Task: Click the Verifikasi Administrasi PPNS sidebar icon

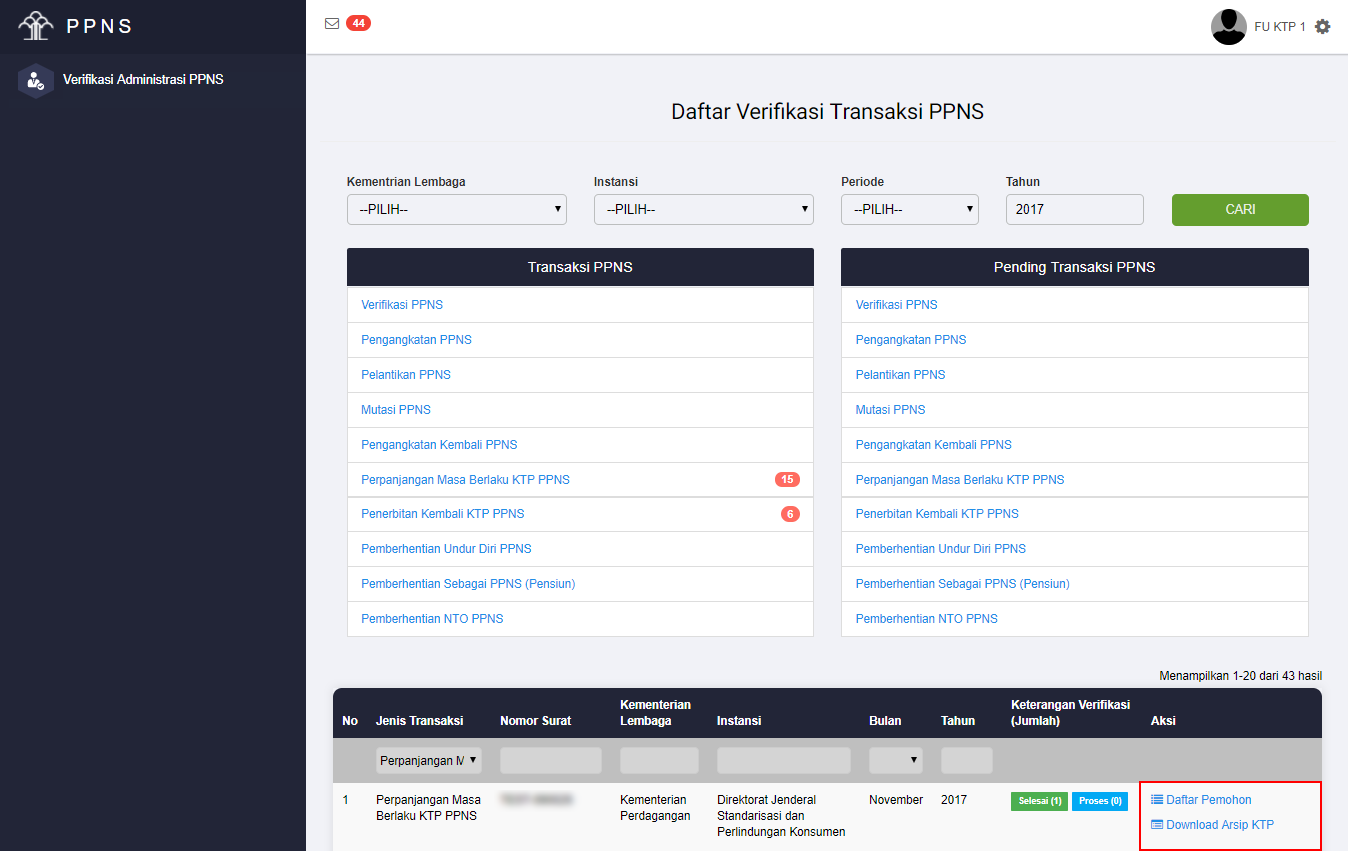Action: click(36, 80)
